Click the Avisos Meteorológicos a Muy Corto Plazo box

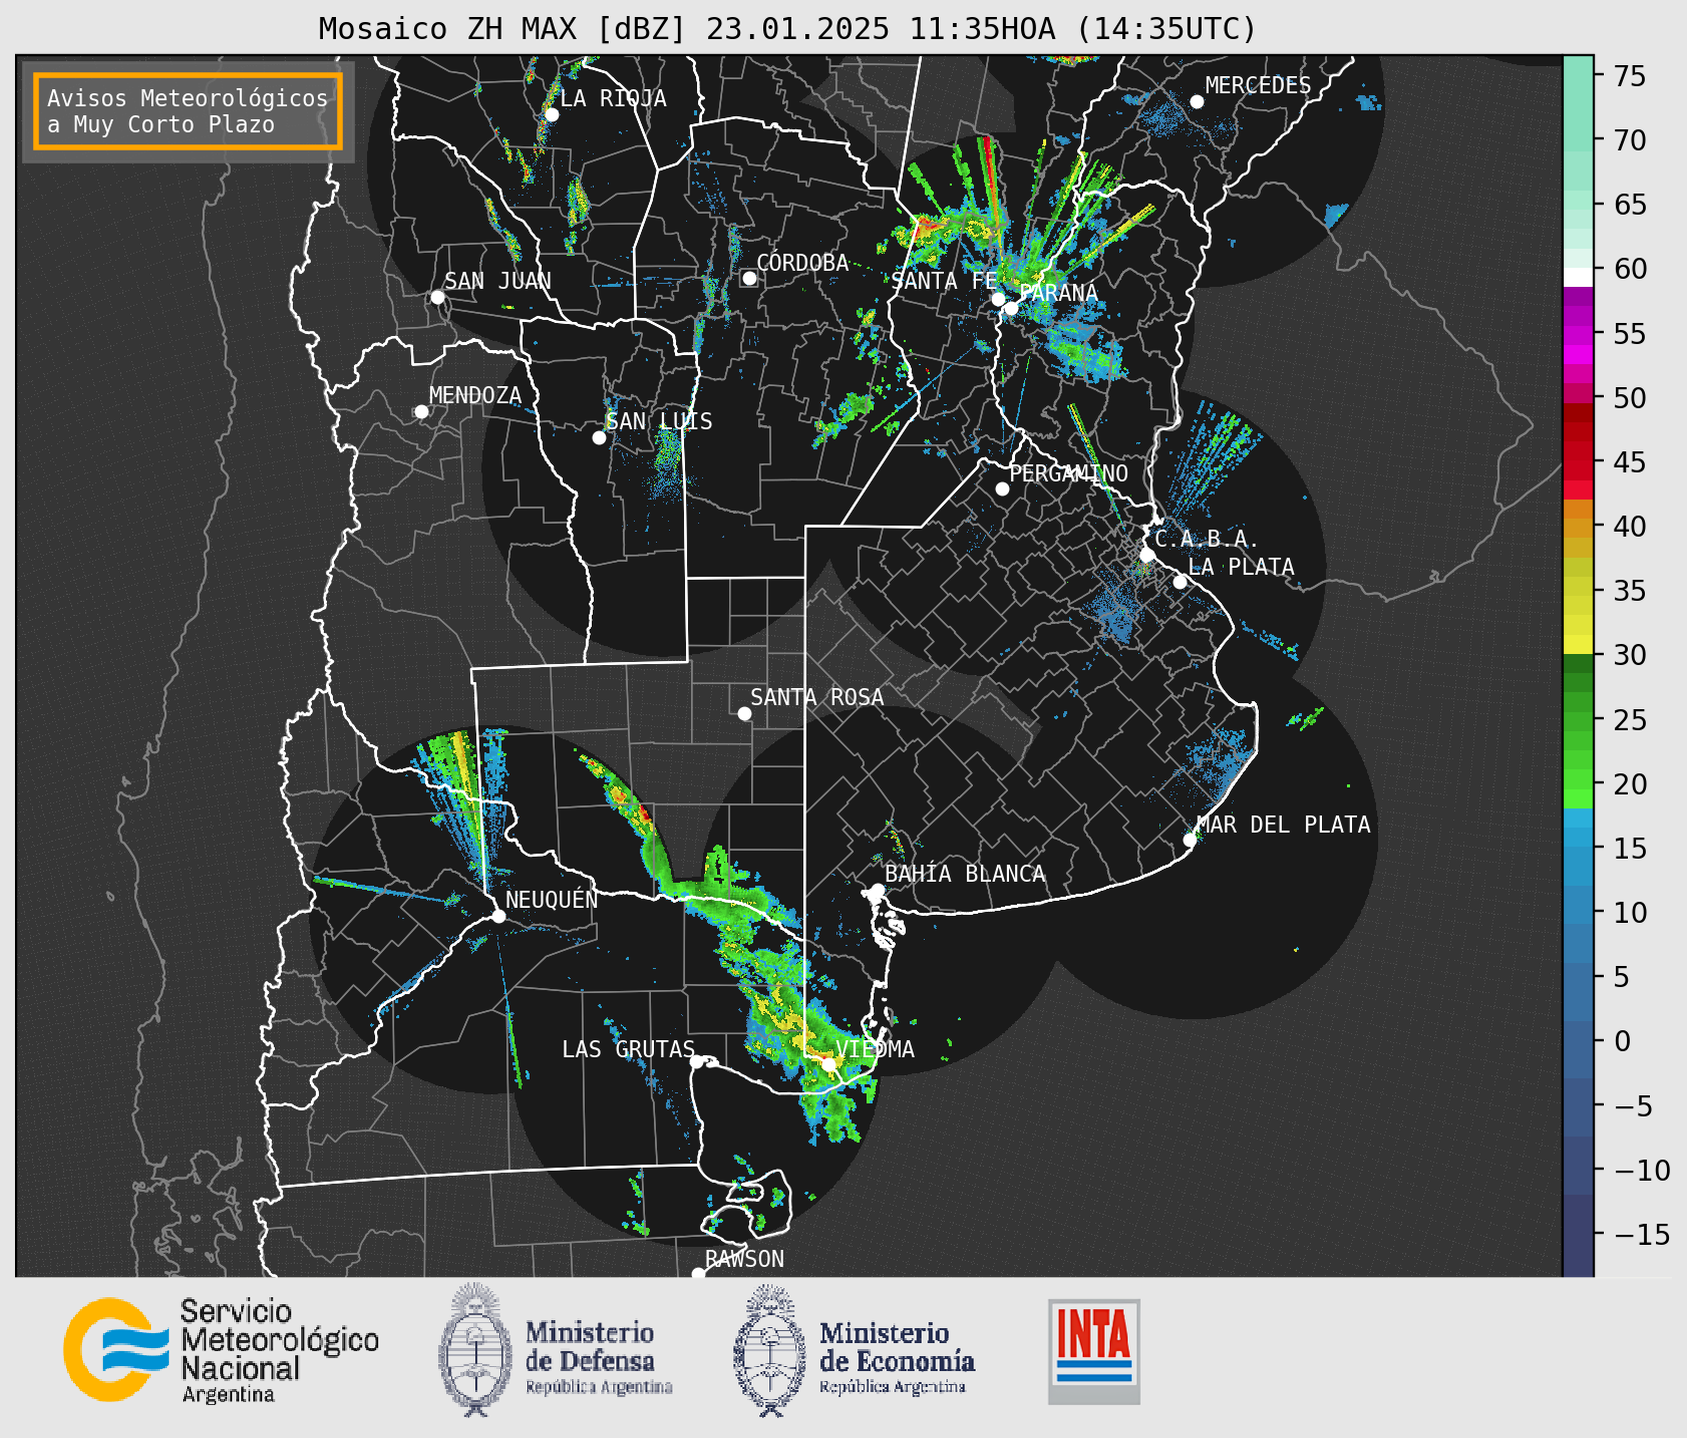(x=188, y=111)
